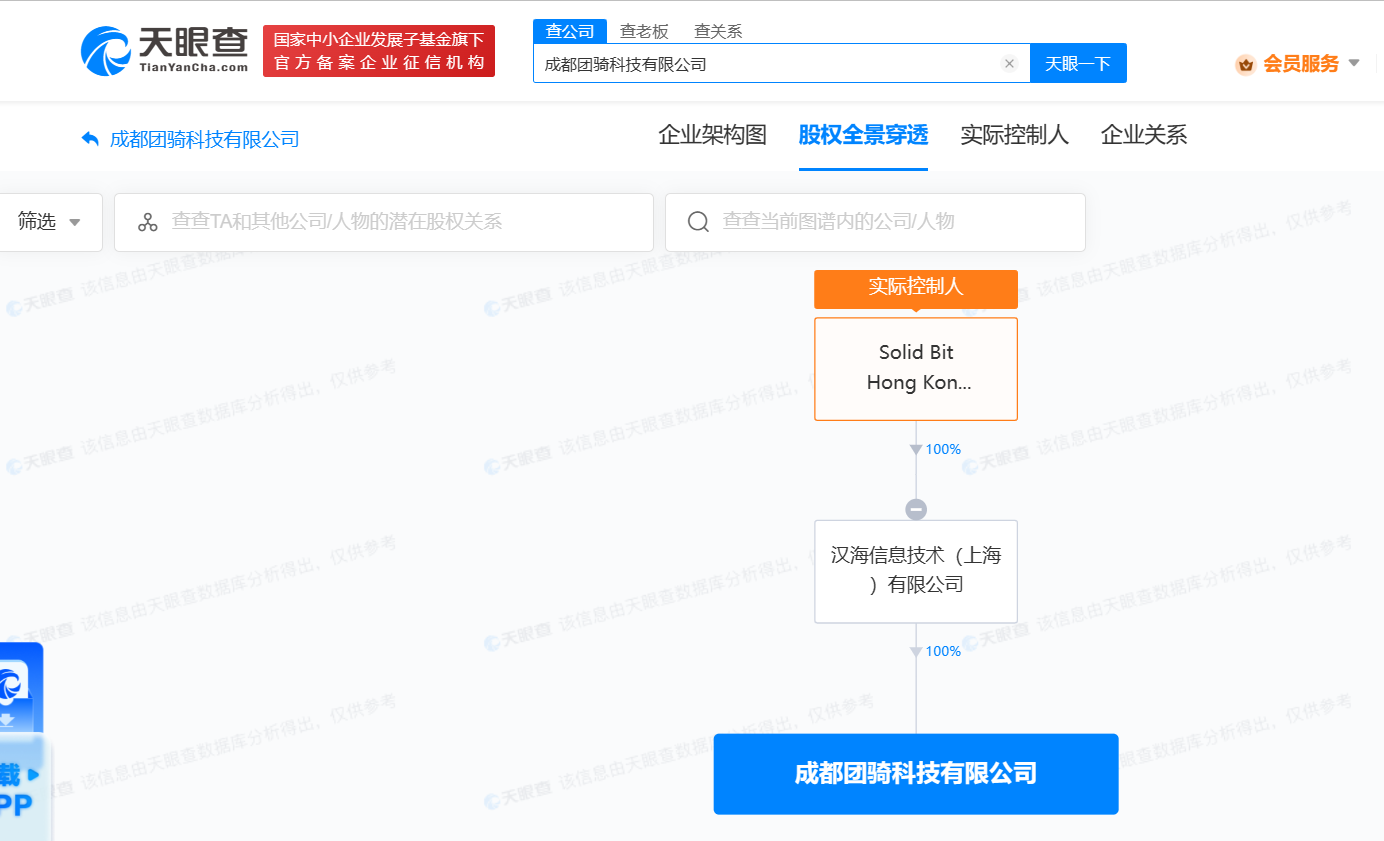This screenshot has width=1384, height=841.
Task: Select the blue 成都团骑科技有限公司 root node
Action: point(916,774)
